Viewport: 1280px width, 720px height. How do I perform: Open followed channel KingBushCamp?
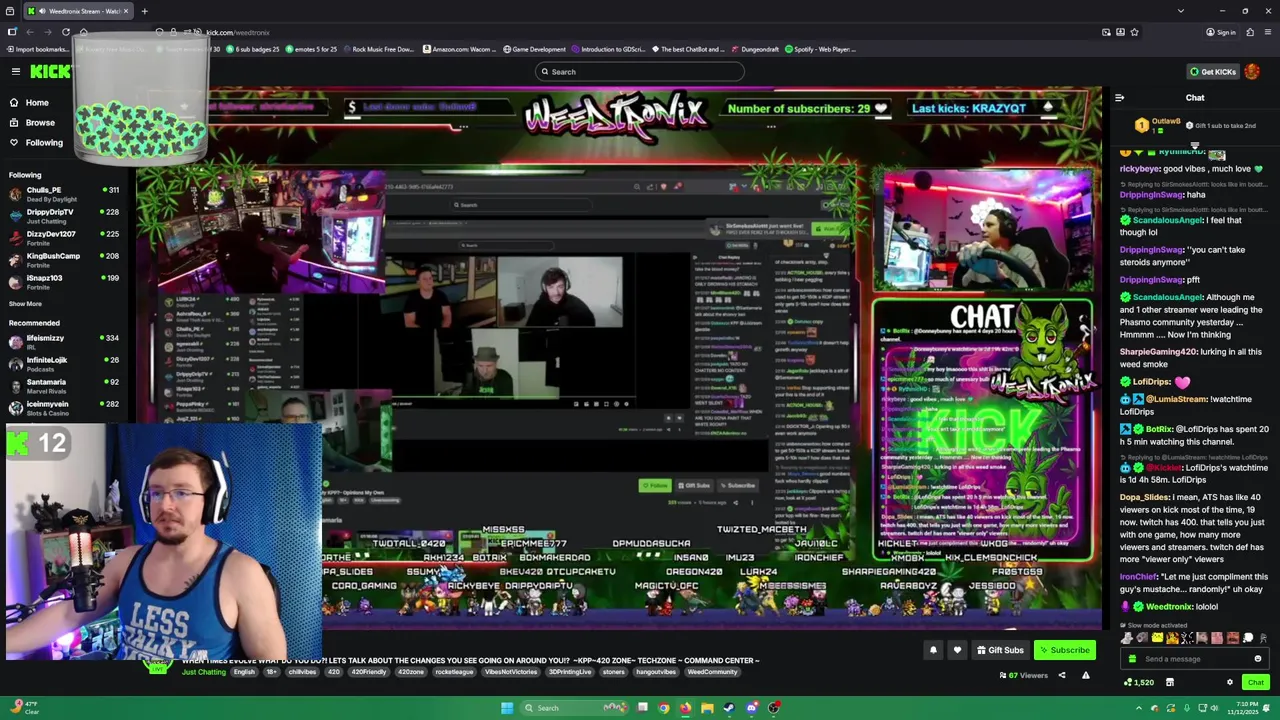(x=64, y=260)
